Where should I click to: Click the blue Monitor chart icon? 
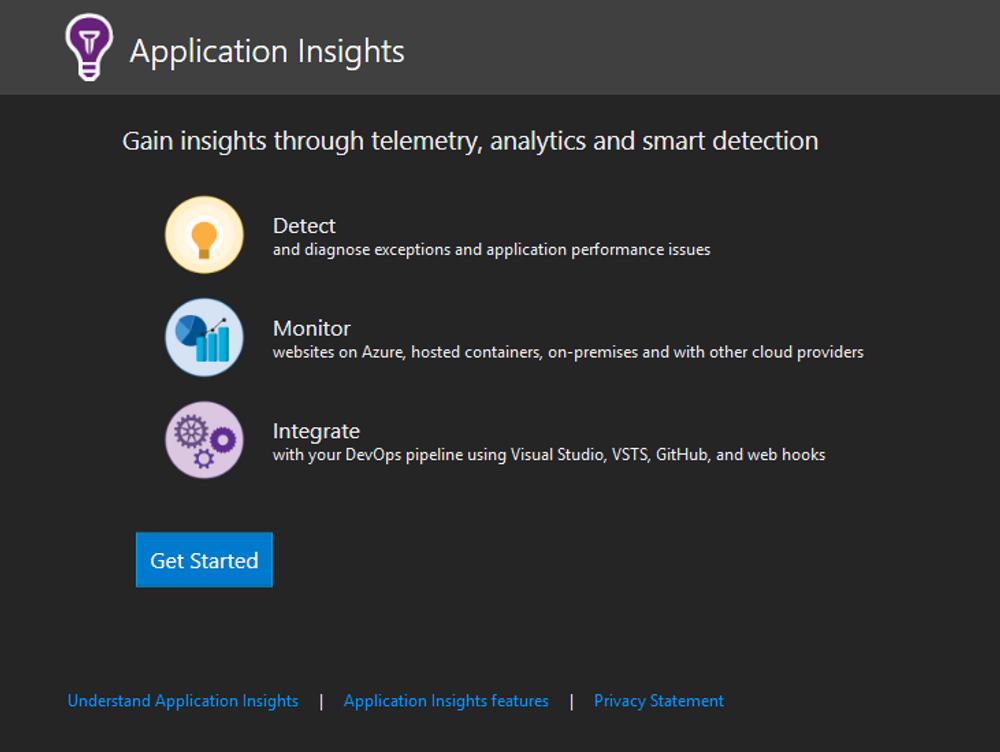click(204, 337)
